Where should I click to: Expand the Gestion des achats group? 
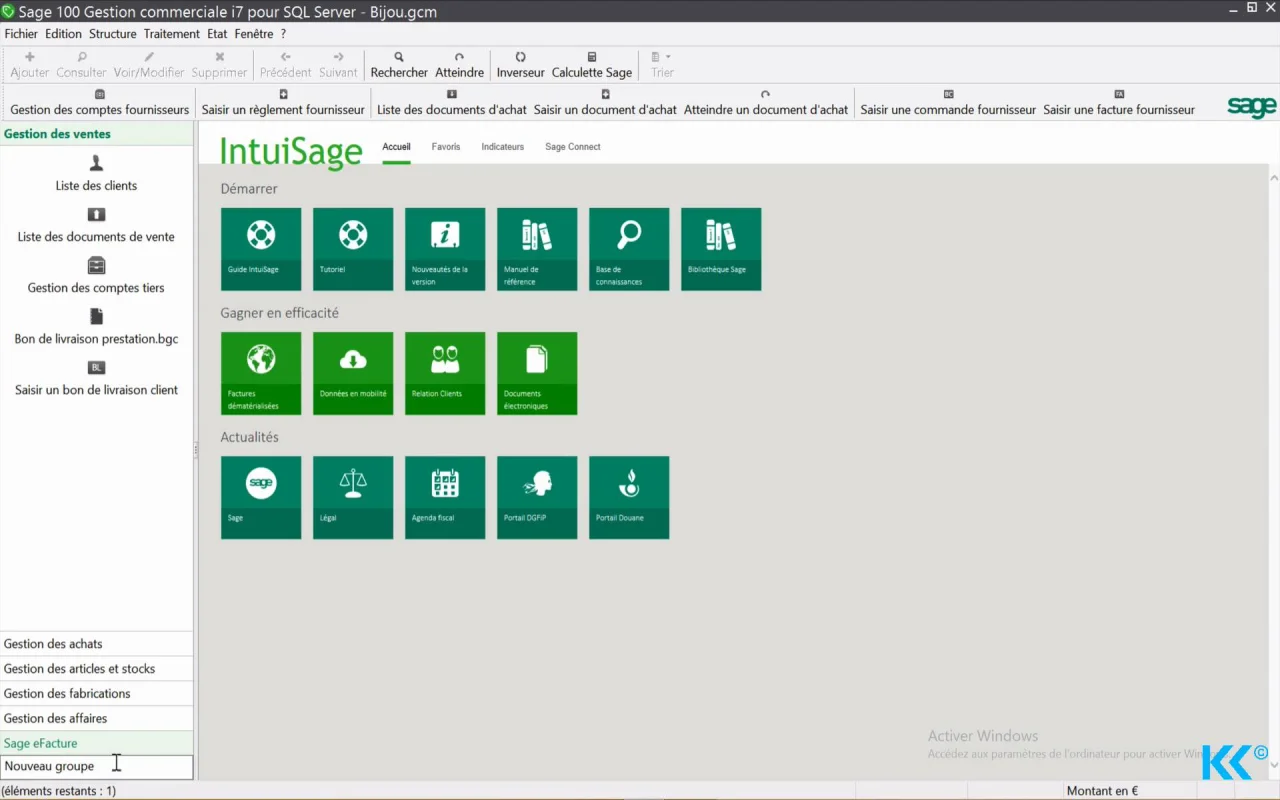[x=97, y=644]
